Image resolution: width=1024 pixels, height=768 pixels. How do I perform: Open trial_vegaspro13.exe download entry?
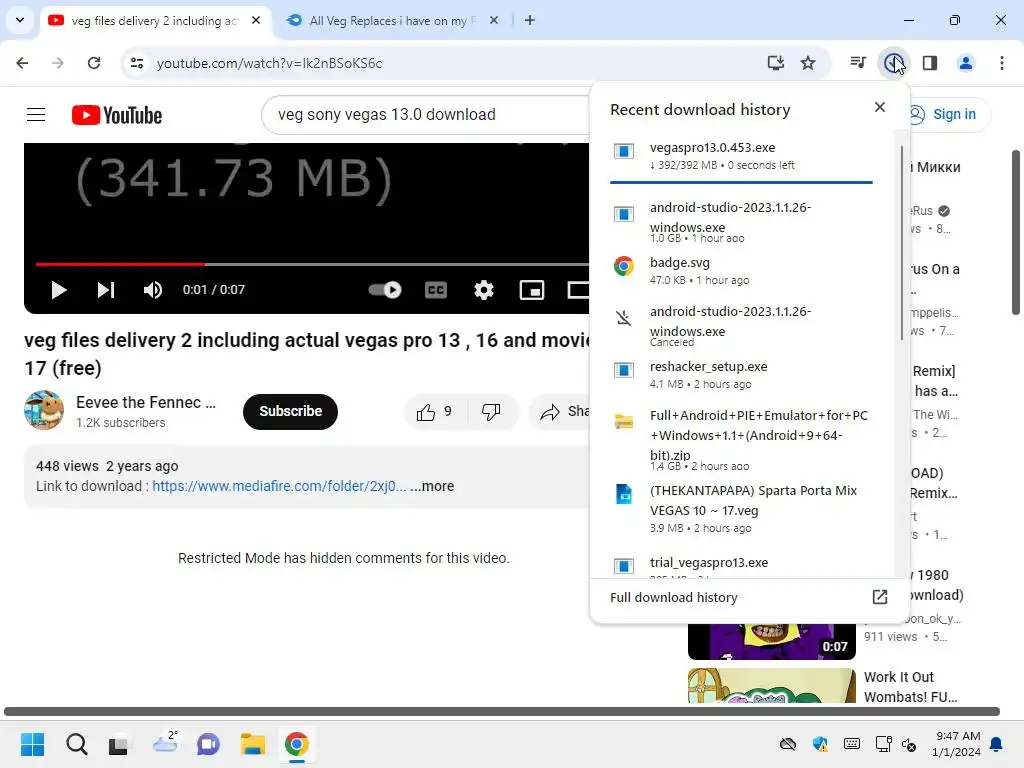tap(741, 566)
